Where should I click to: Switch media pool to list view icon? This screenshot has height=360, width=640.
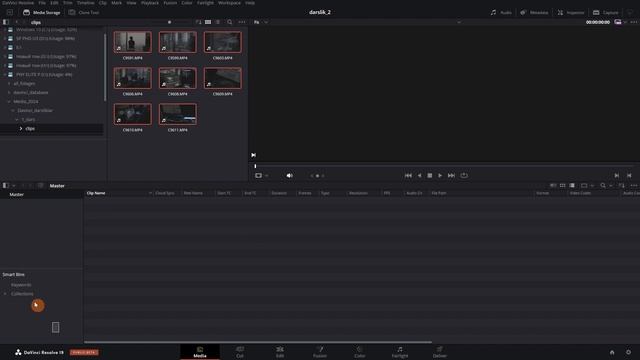tap(572, 186)
